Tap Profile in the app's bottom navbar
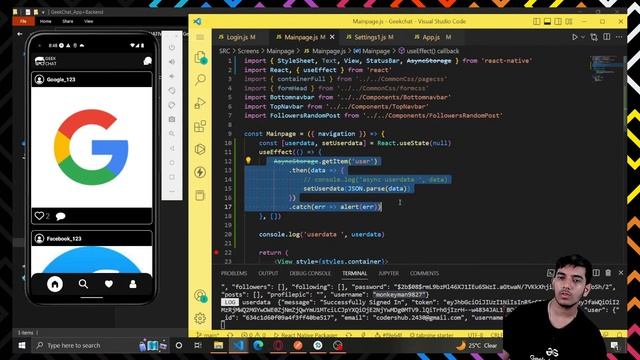 pyautogui.click(x=133, y=284)
